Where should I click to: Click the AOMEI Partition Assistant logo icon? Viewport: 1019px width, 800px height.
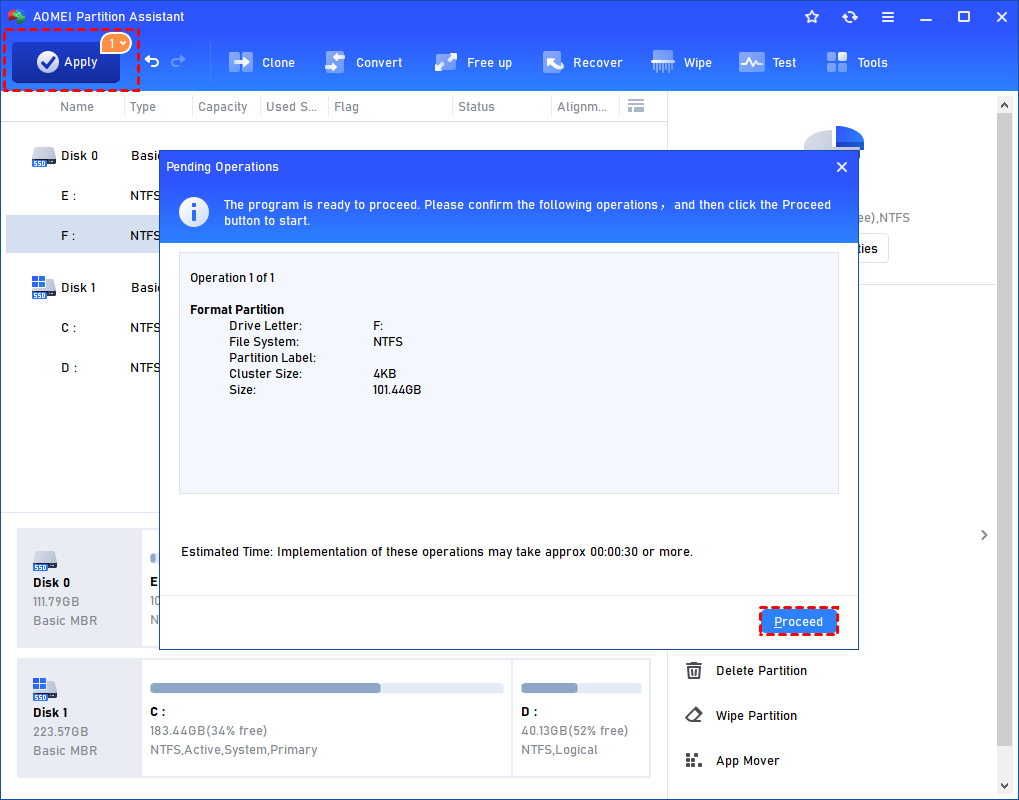[x=17, y=16]
